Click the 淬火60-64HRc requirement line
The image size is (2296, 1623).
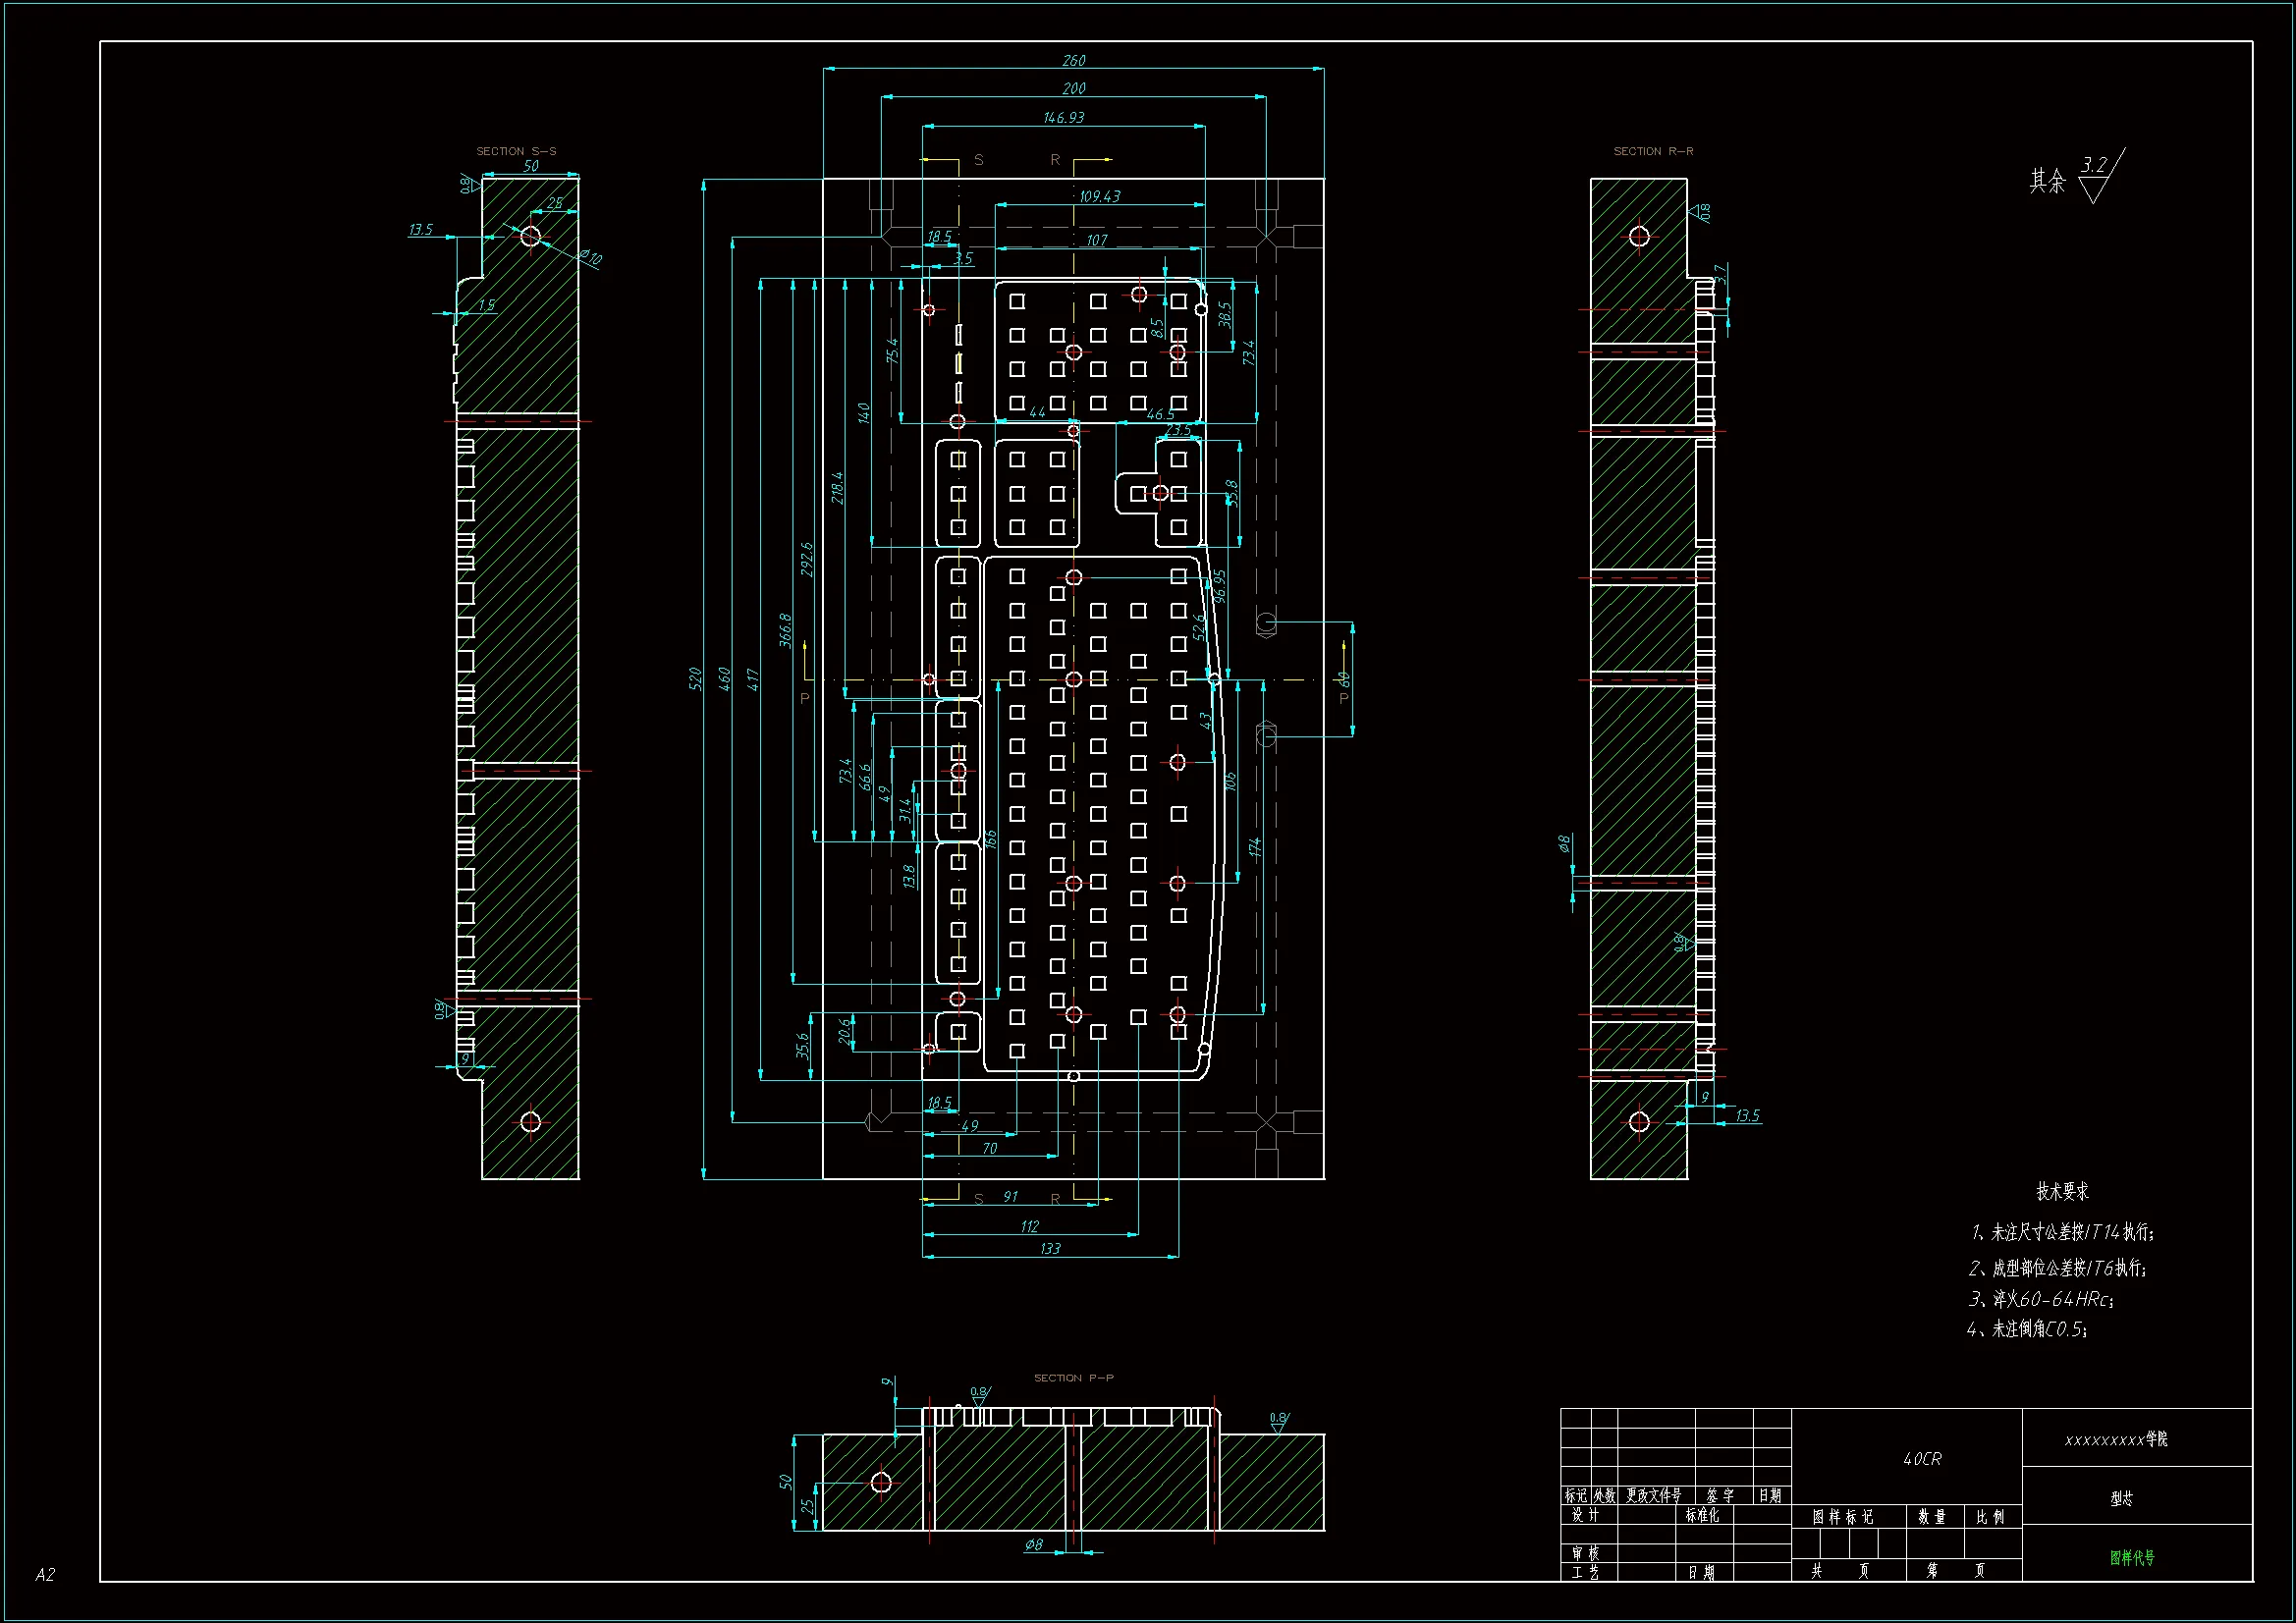(2040, 1299)
